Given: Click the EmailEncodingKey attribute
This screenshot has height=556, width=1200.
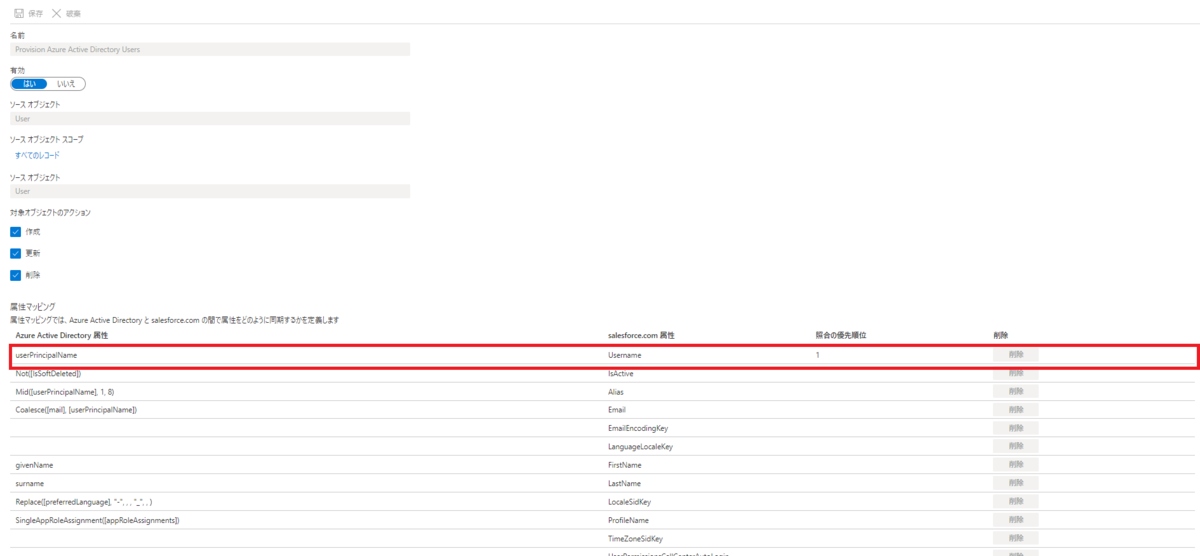Looking at the screenshot, I should coord(637,428).
